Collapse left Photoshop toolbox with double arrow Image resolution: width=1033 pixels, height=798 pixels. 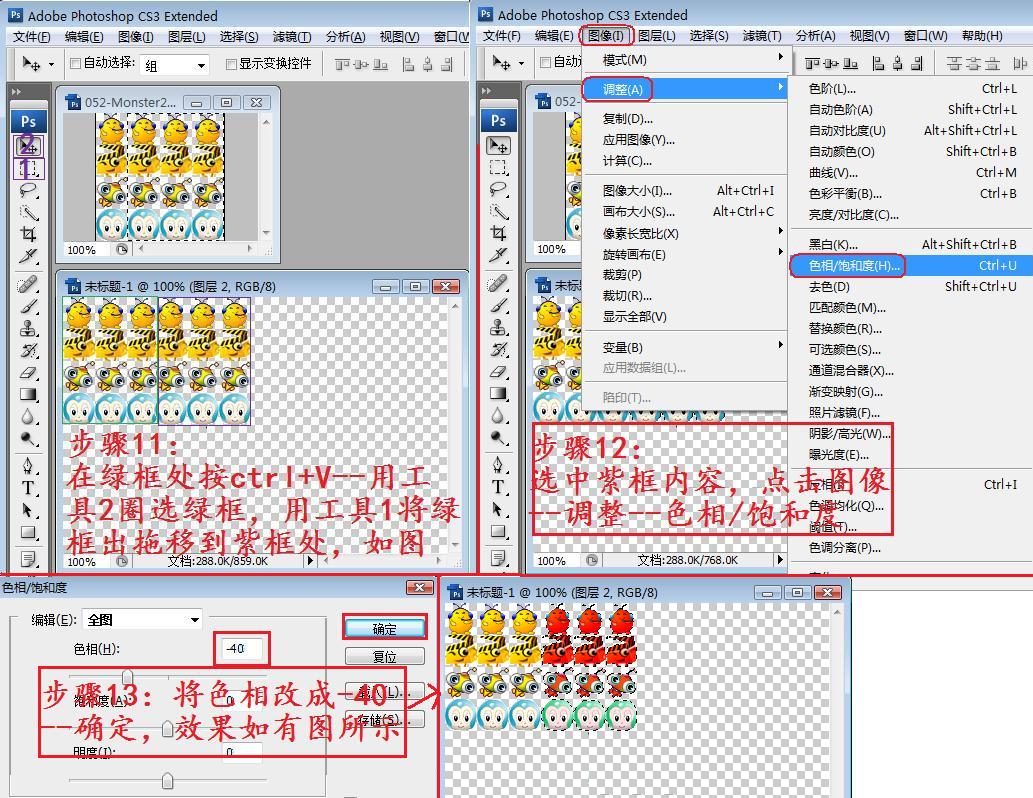tap(16, 92)
